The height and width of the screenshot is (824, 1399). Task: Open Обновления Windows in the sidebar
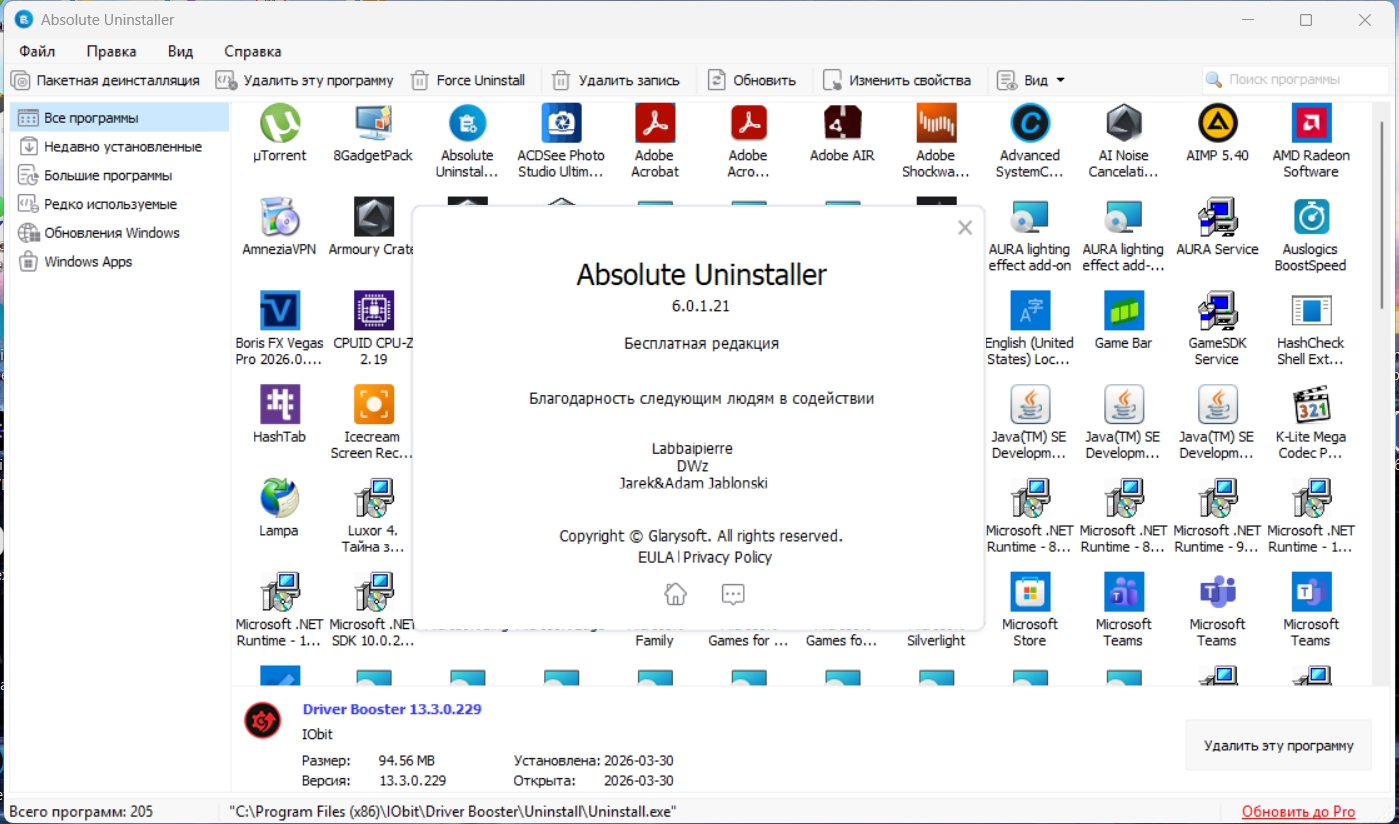pos(120,233)
